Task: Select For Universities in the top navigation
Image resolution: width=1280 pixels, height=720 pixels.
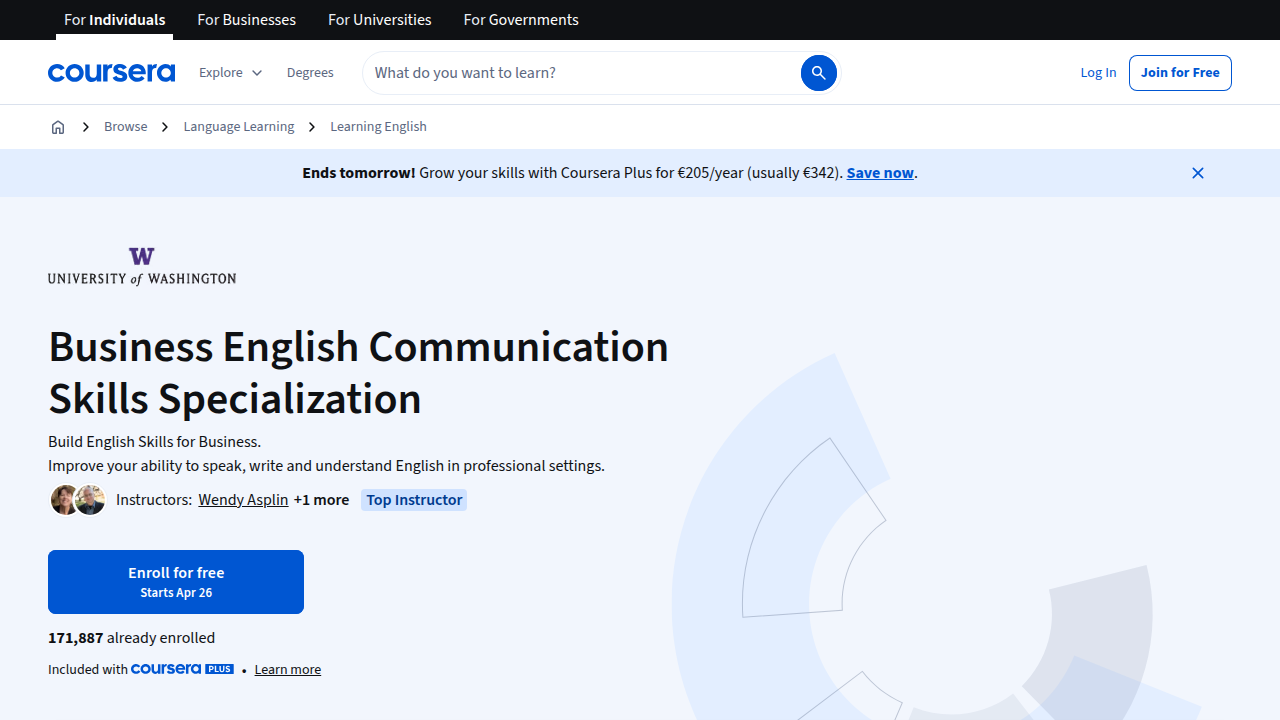Action: coord(379,19)
